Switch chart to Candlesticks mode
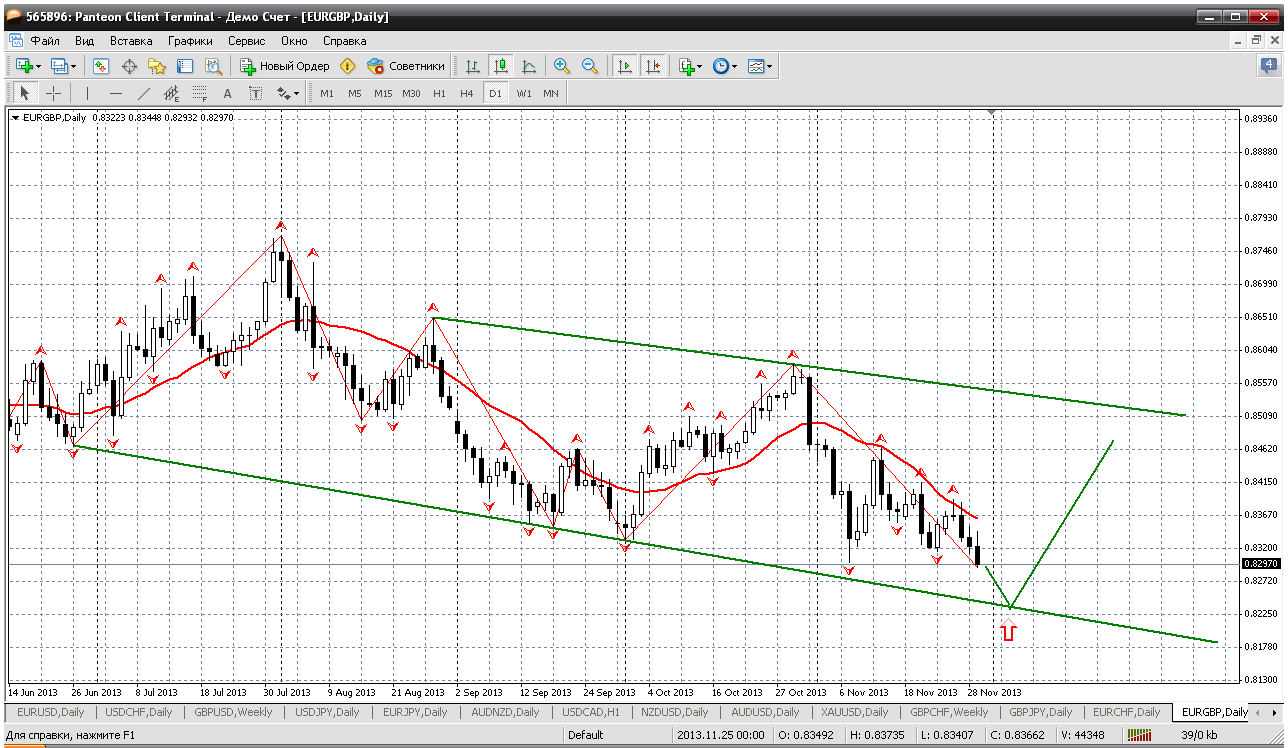The image size is (1288, 748). (x=500, y=66)
